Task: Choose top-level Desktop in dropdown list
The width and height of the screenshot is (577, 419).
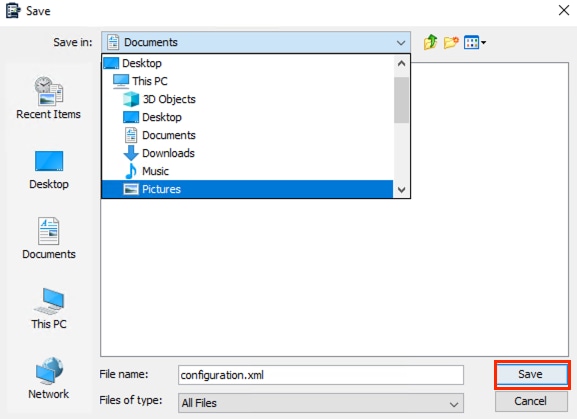Action: [x=248, y=63]
